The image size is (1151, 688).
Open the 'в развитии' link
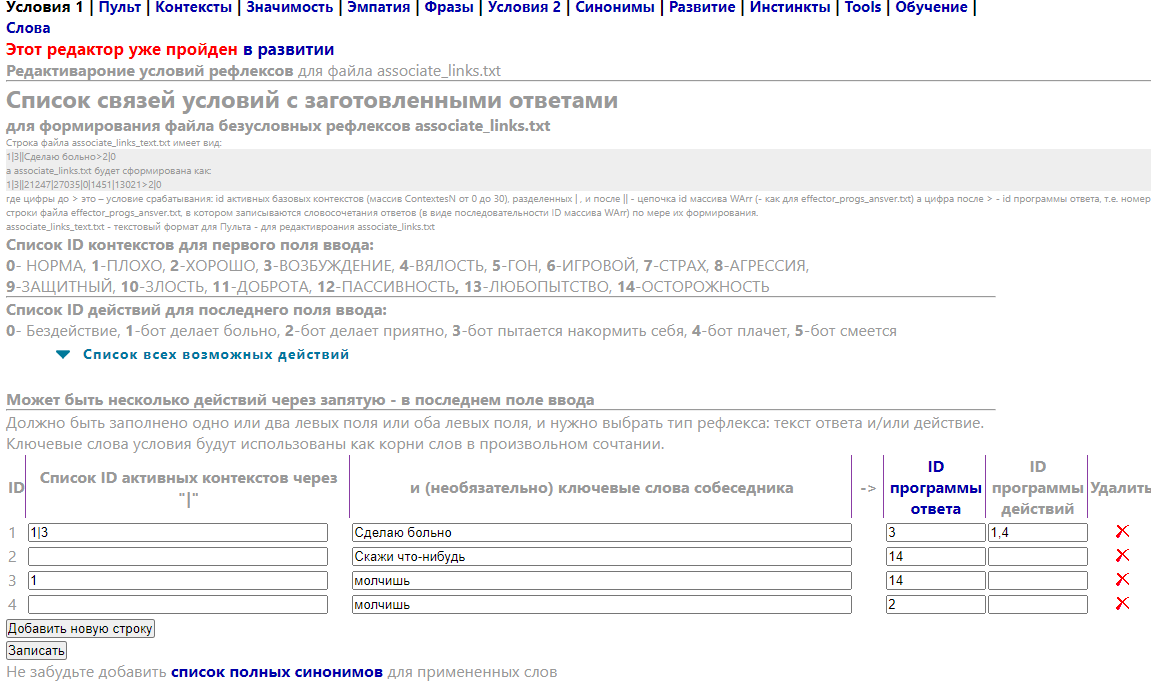click(289, 49)
